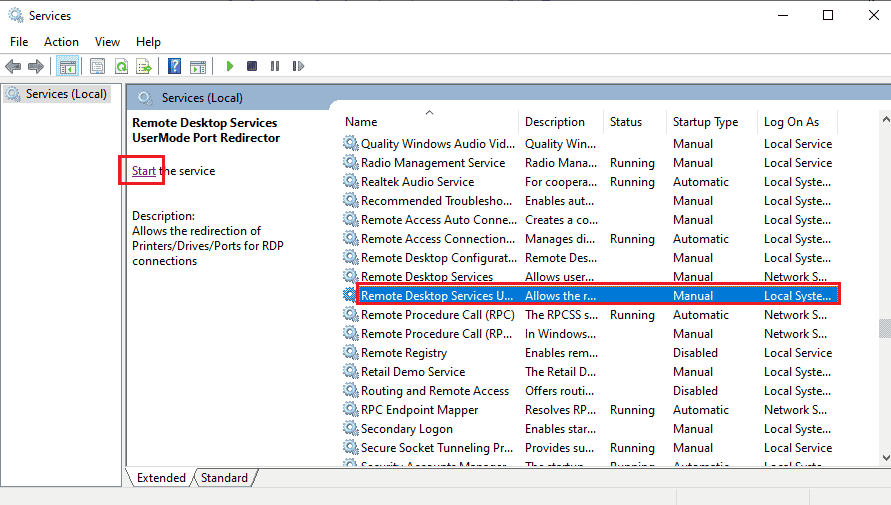Click the Export List toolbar icon
The height and width of the screenshot is (505, 891).
[144, 66]
